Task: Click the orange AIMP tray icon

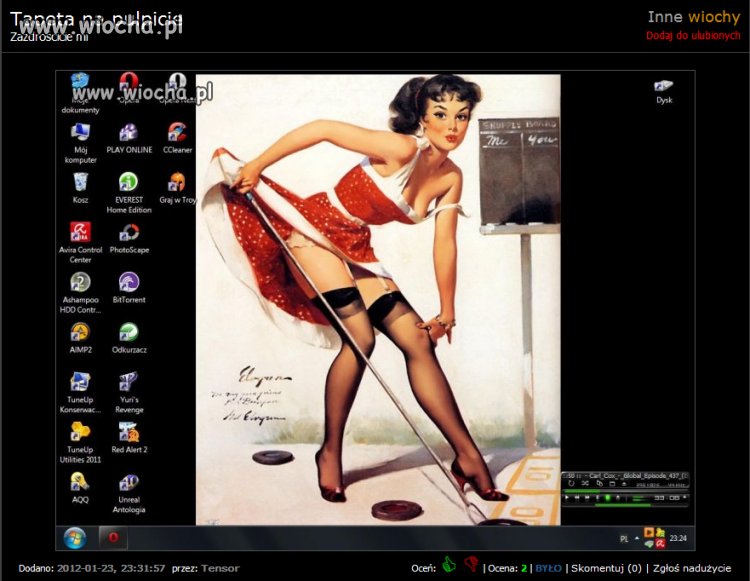Action: coord(649,532)
